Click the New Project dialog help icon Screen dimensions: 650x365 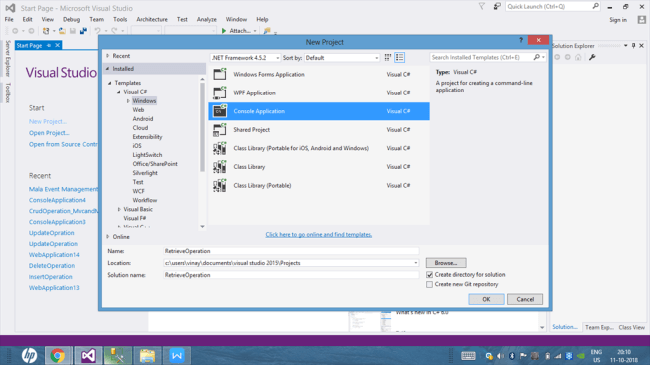[521, 40]
